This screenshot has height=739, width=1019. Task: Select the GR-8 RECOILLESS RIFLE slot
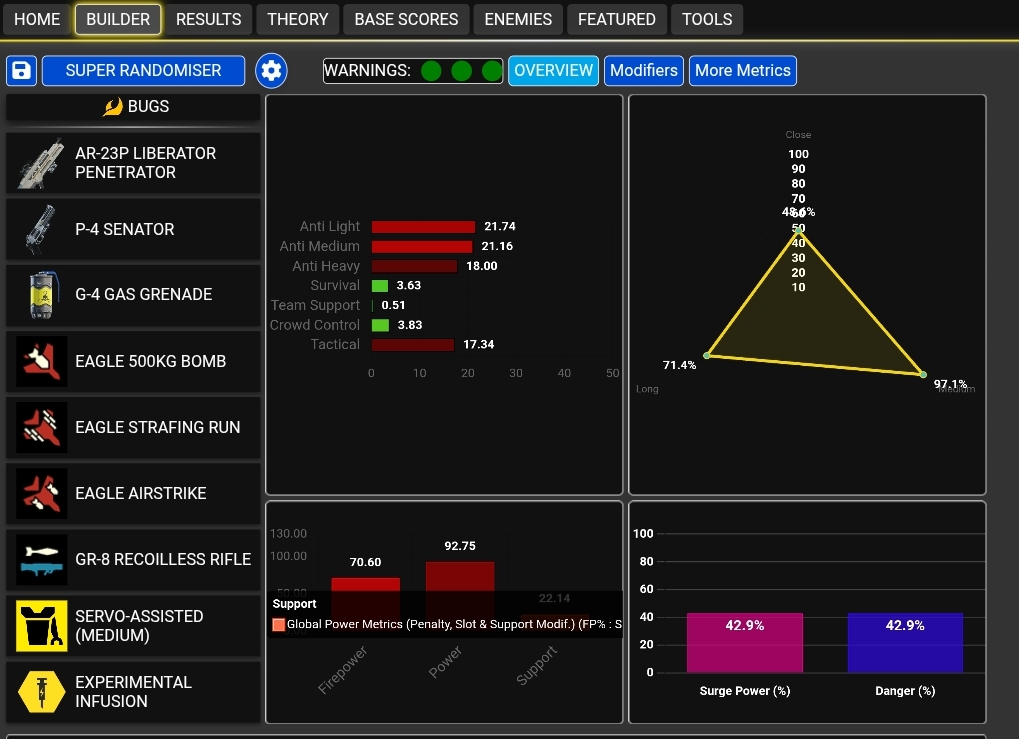point(133,560)
